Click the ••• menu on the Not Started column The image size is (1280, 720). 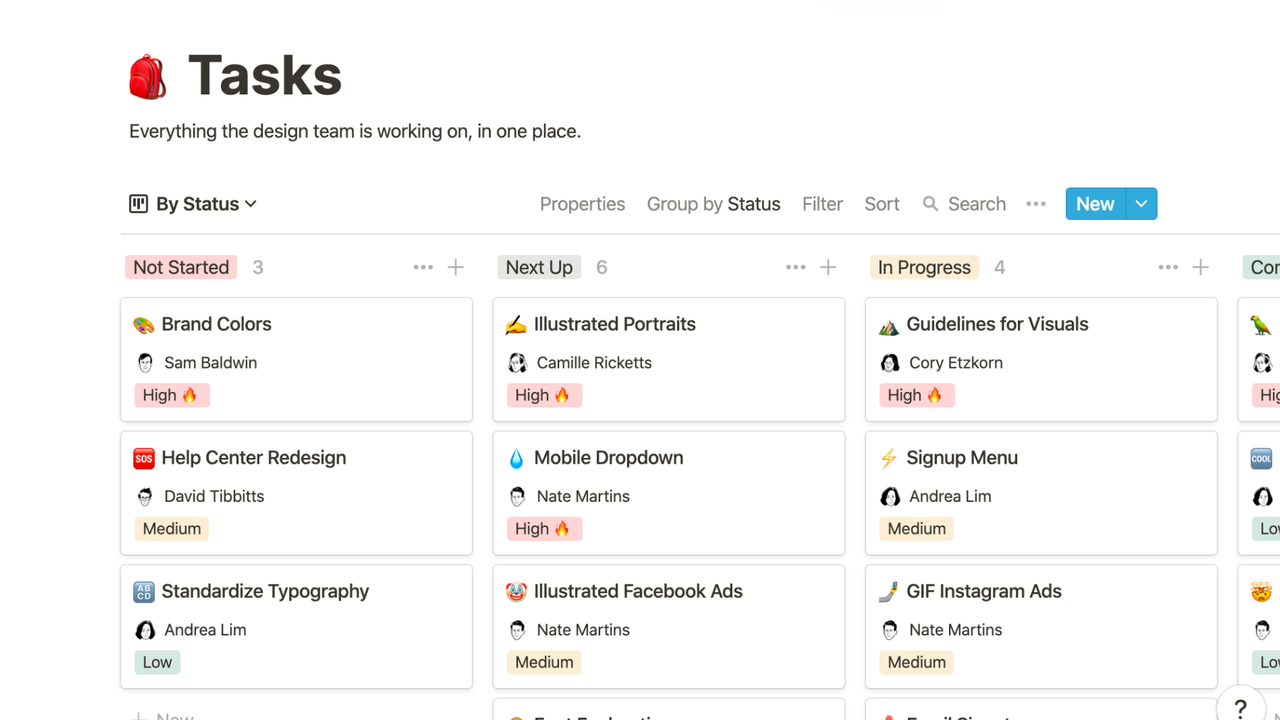point(423,267)
